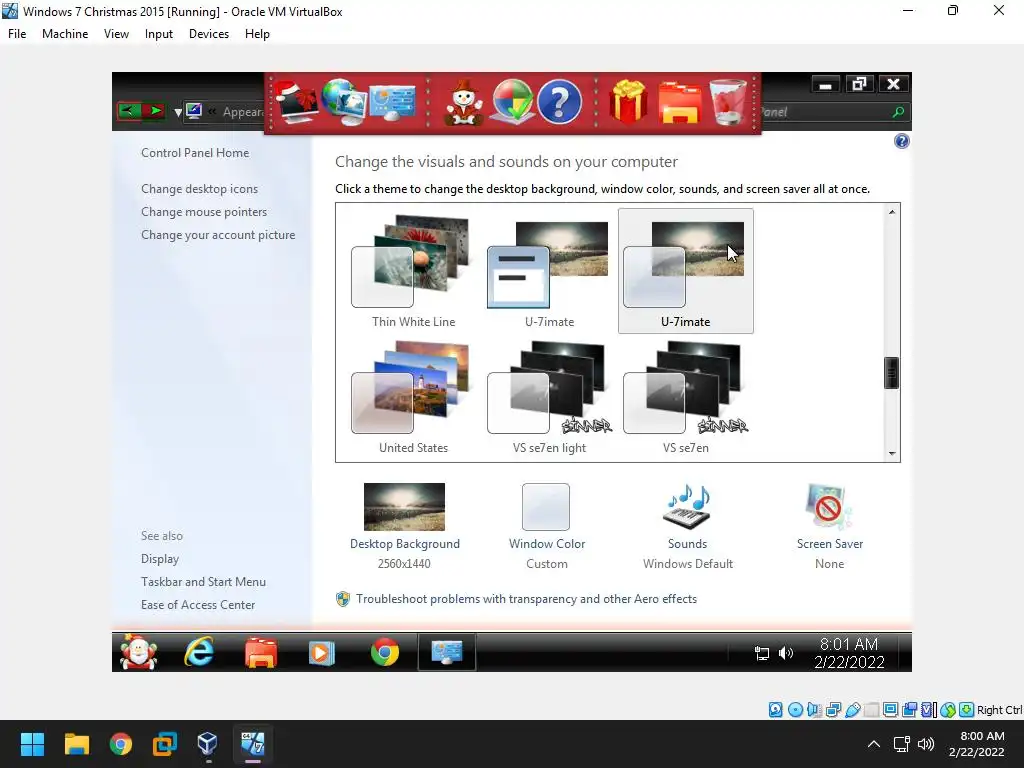Viewport: 1024px width, 768px height.
Task: Select the Thin White Line theme
Action: (413, 272)
